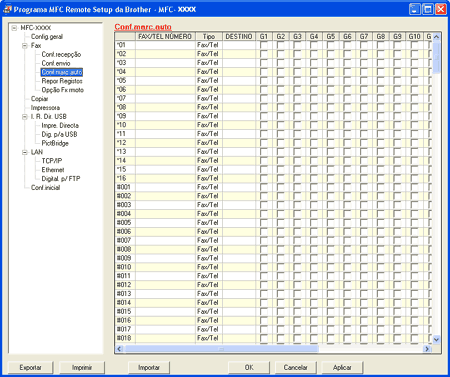
Task: Click the Conf.marc.auto heading link
Action: (143, 27)
